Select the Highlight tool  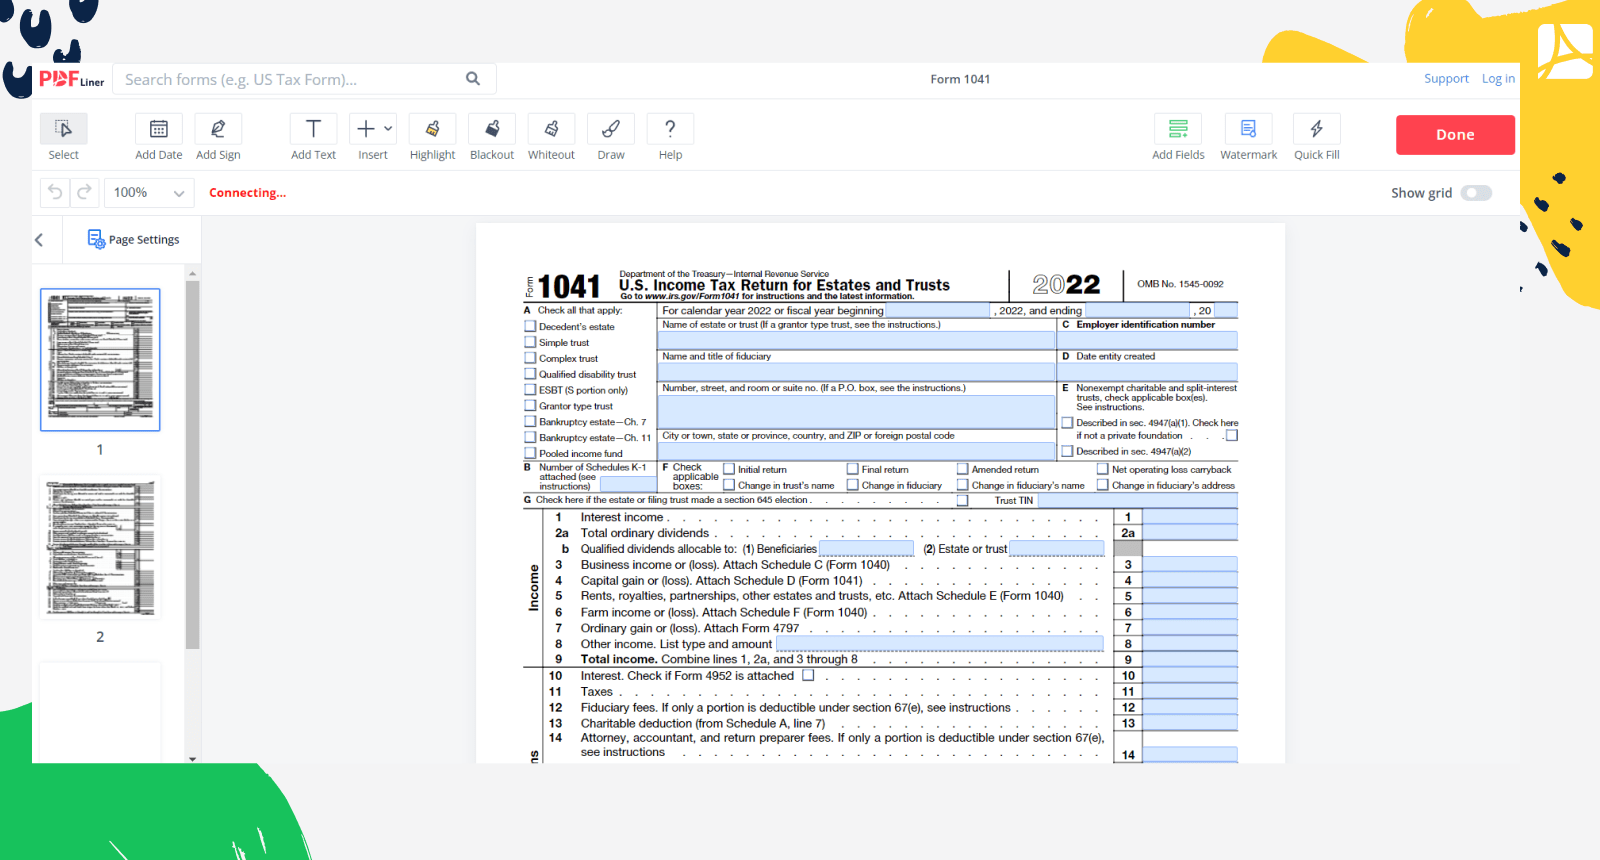coord(432,130)
